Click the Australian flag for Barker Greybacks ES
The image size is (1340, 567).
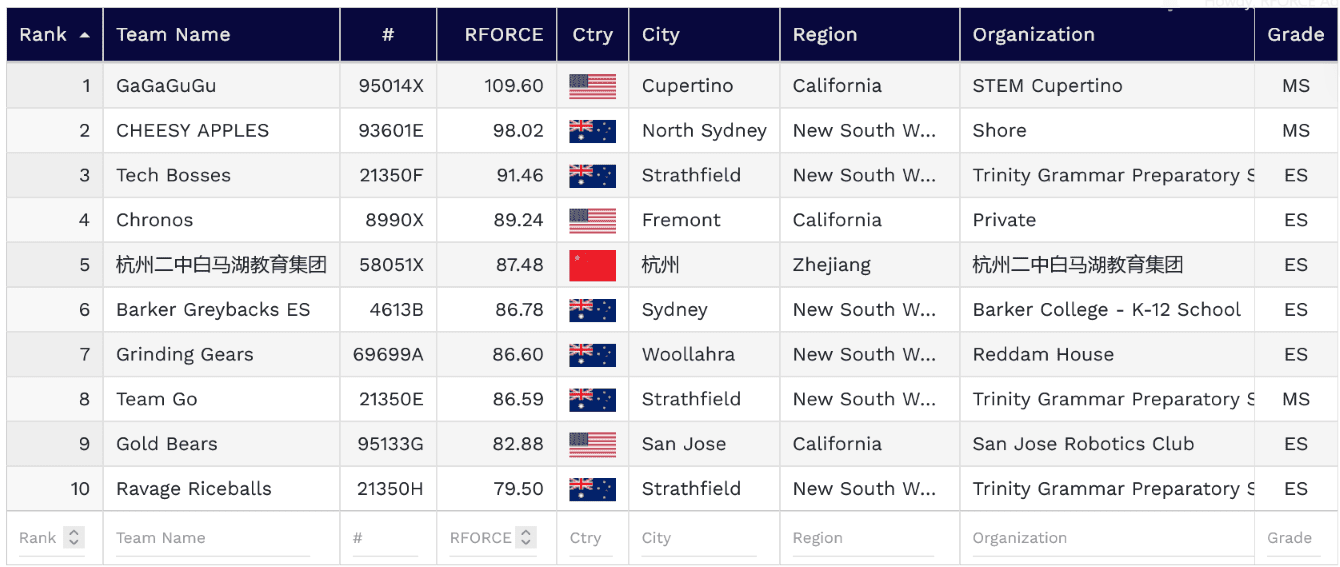[592, 310]
